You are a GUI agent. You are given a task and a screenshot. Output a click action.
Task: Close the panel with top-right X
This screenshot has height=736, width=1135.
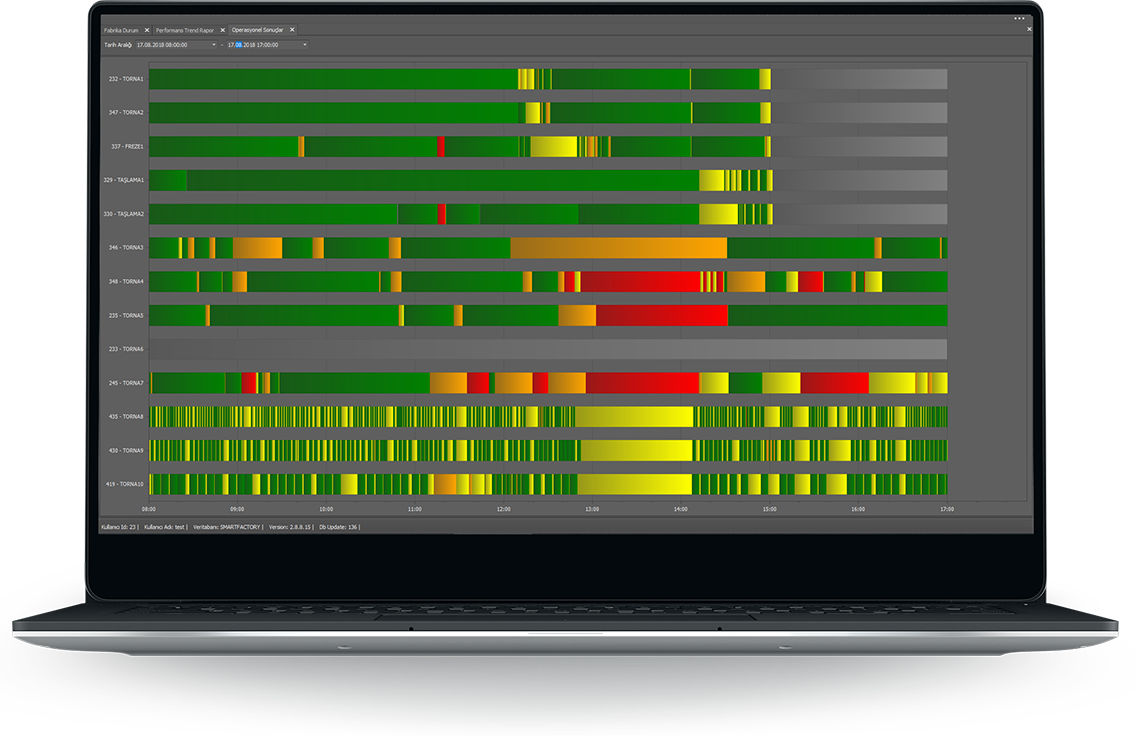click(x=1029, y=29)
